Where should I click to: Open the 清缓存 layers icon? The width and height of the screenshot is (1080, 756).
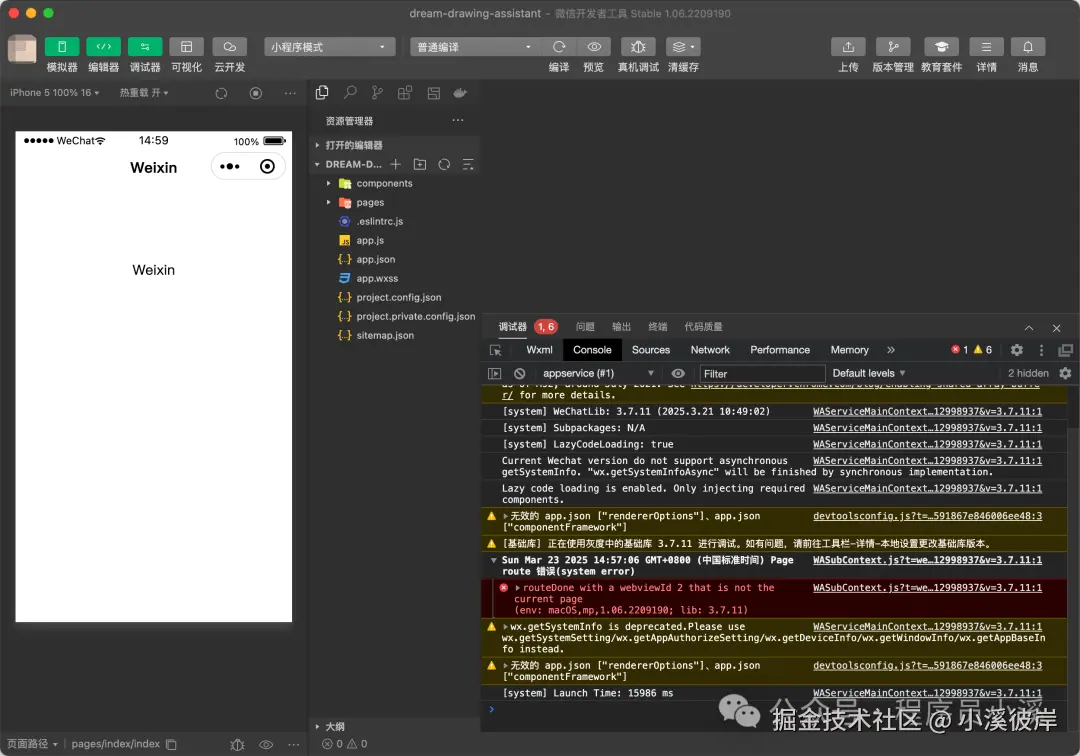click(683, 47)
